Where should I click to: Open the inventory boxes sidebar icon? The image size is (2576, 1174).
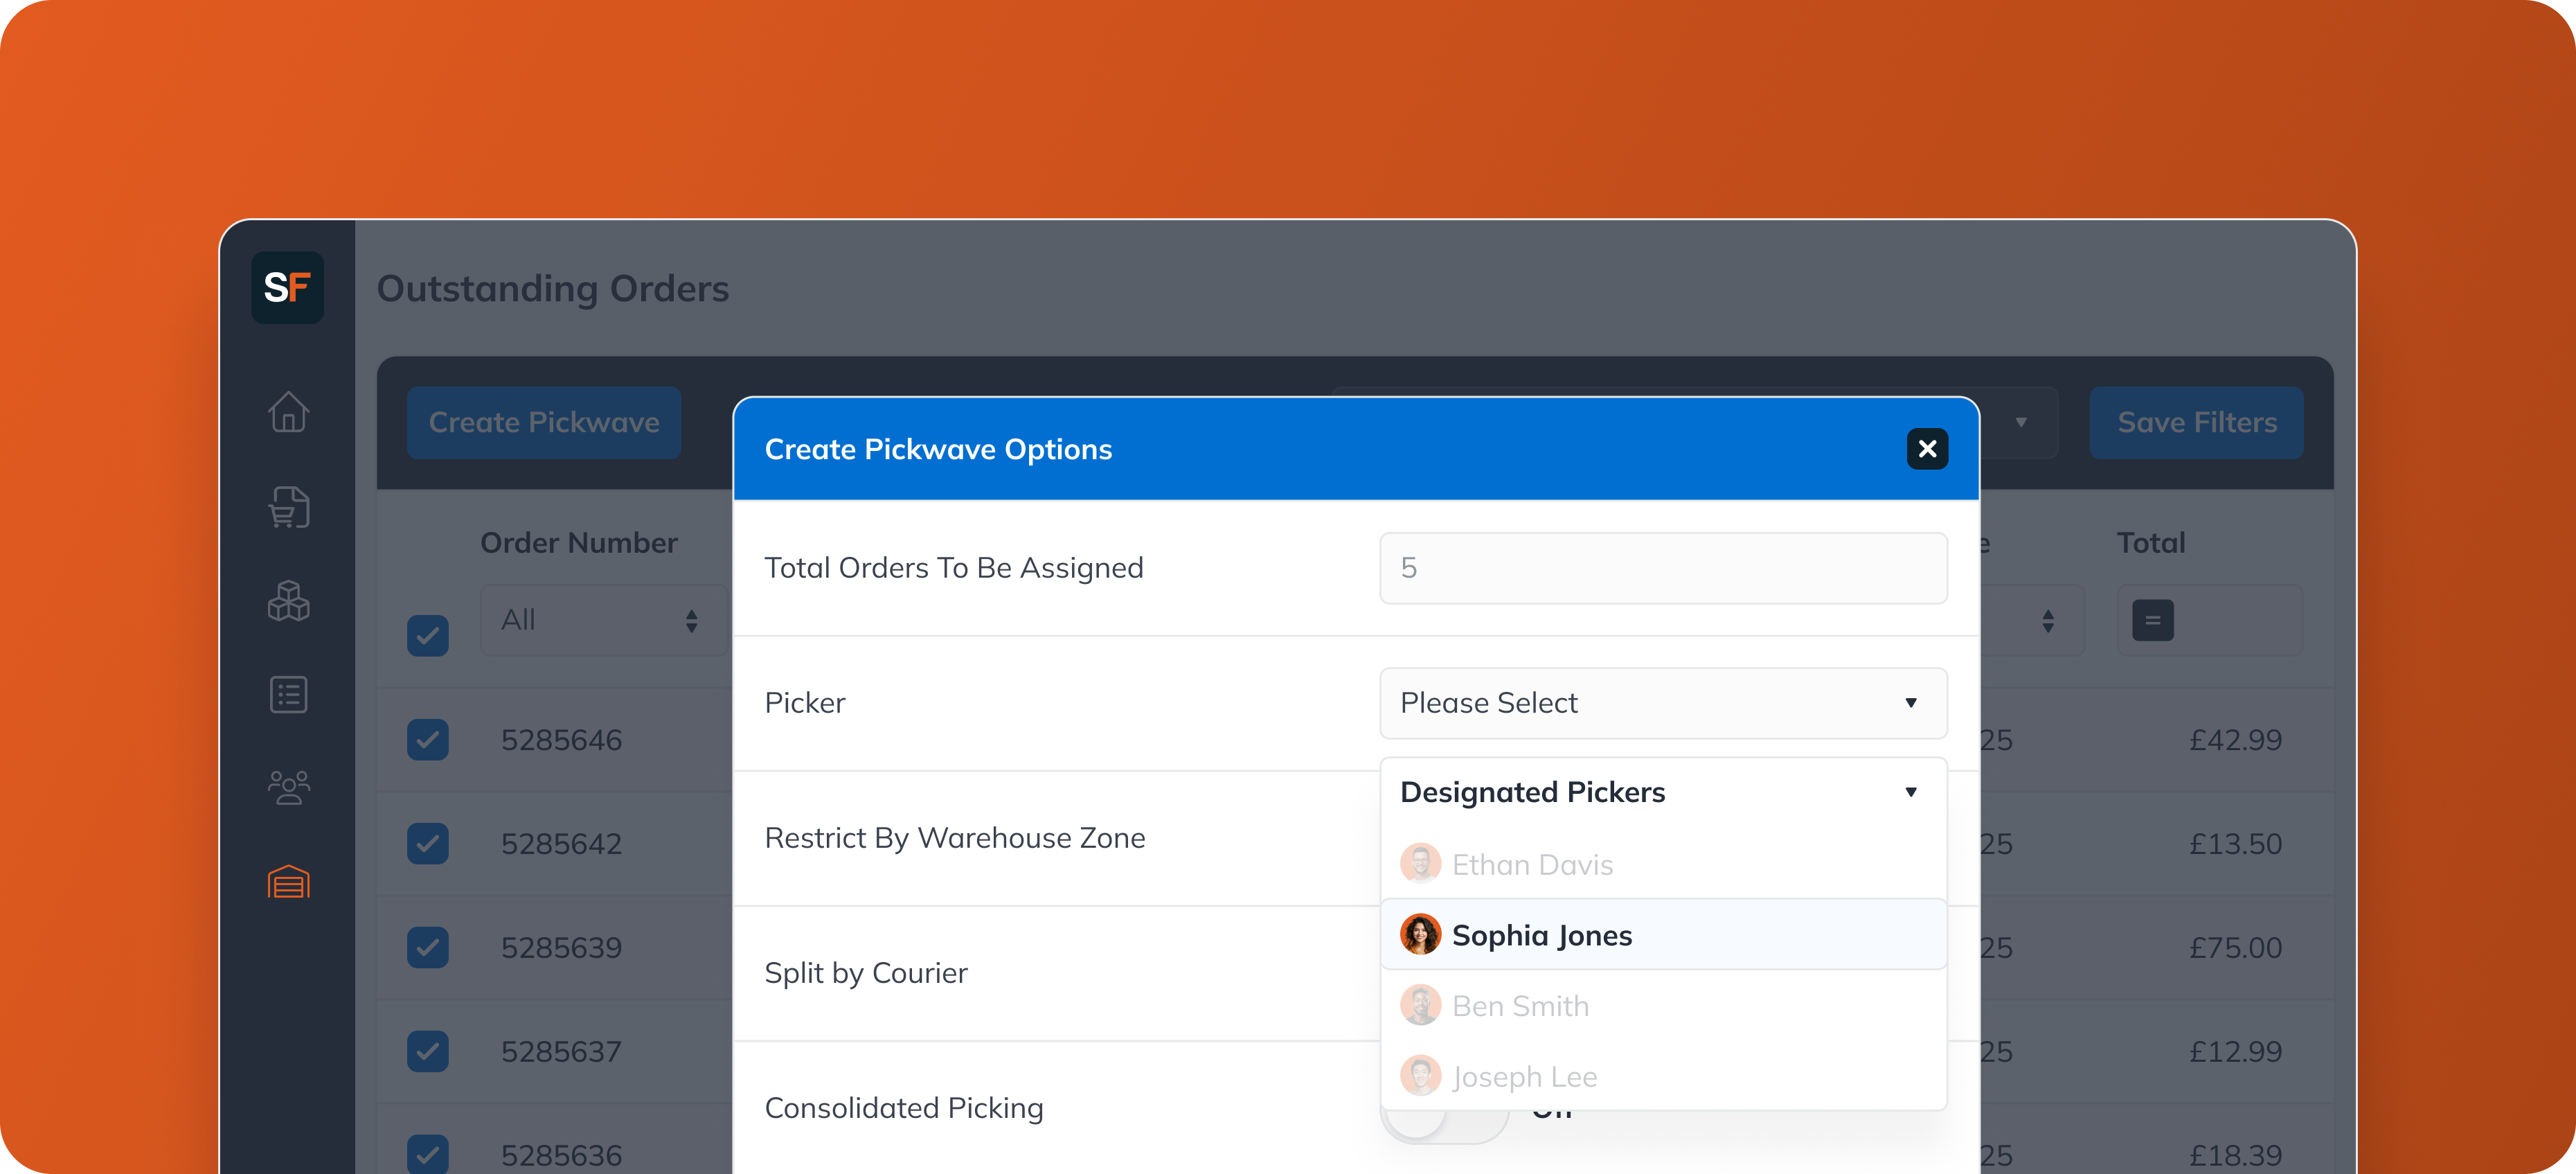(288, 601)
